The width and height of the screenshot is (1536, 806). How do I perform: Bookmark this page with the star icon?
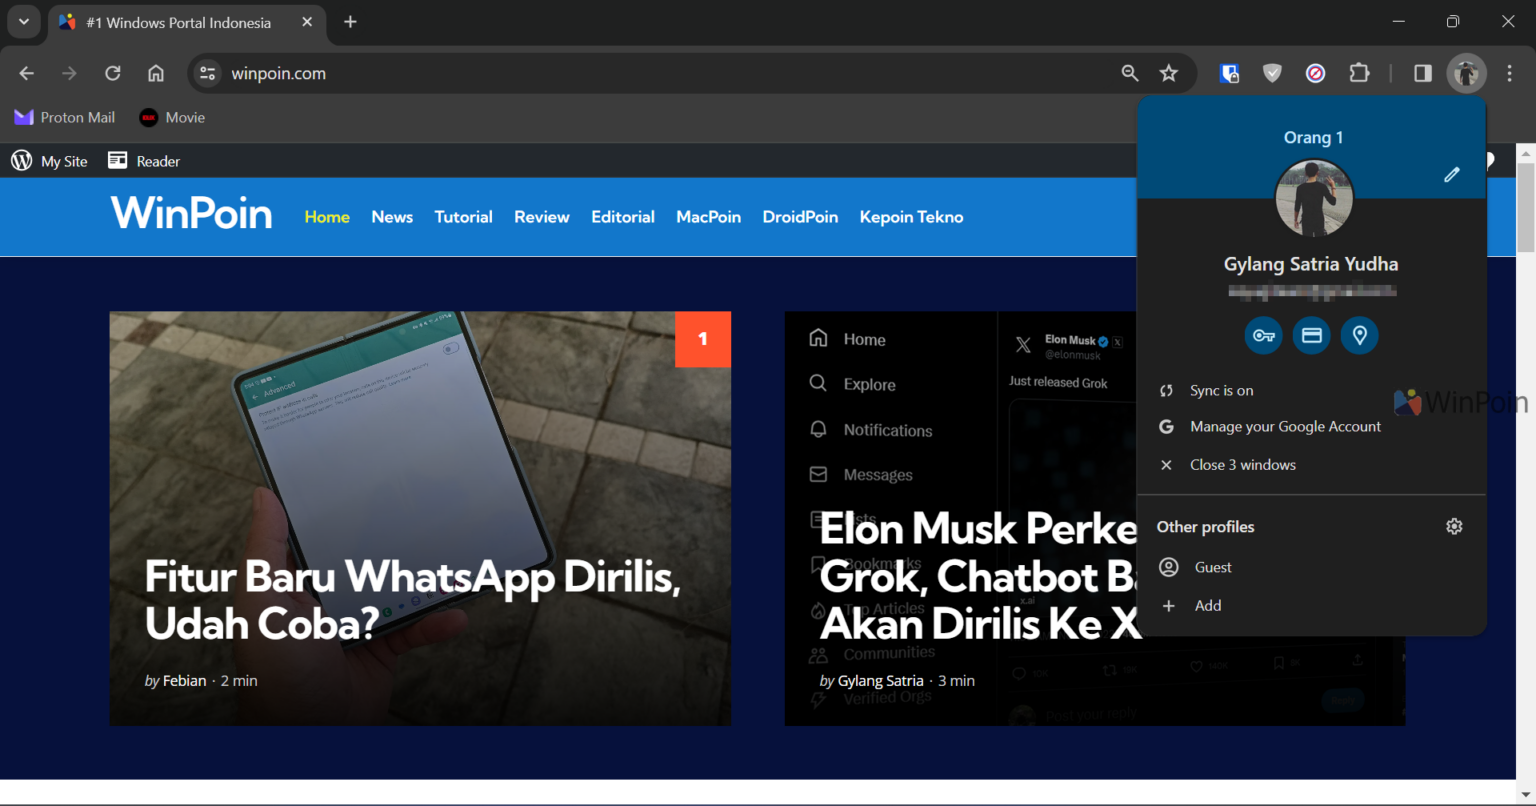1169,73
